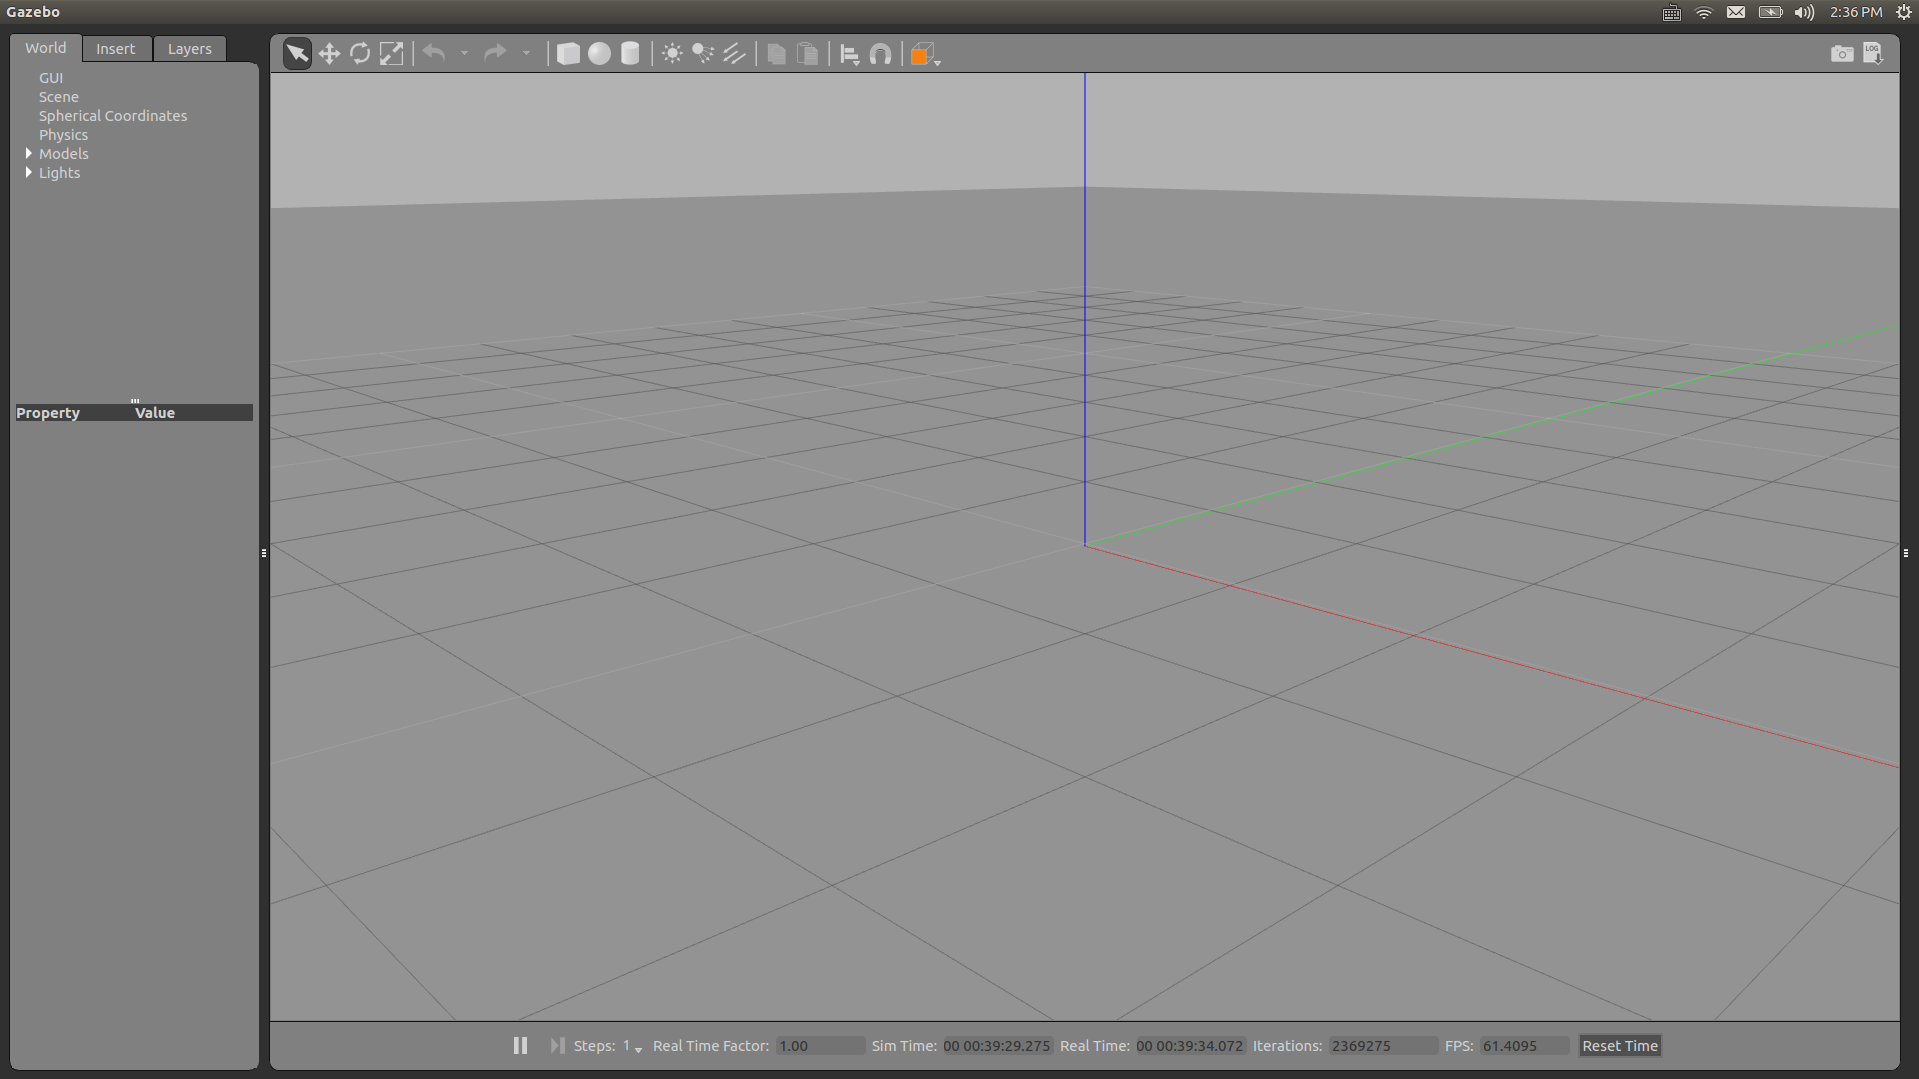Insert a sphere shape
Image resolution: width=1919 pixels, height=1079 pixels.
(x=599, y=54)
